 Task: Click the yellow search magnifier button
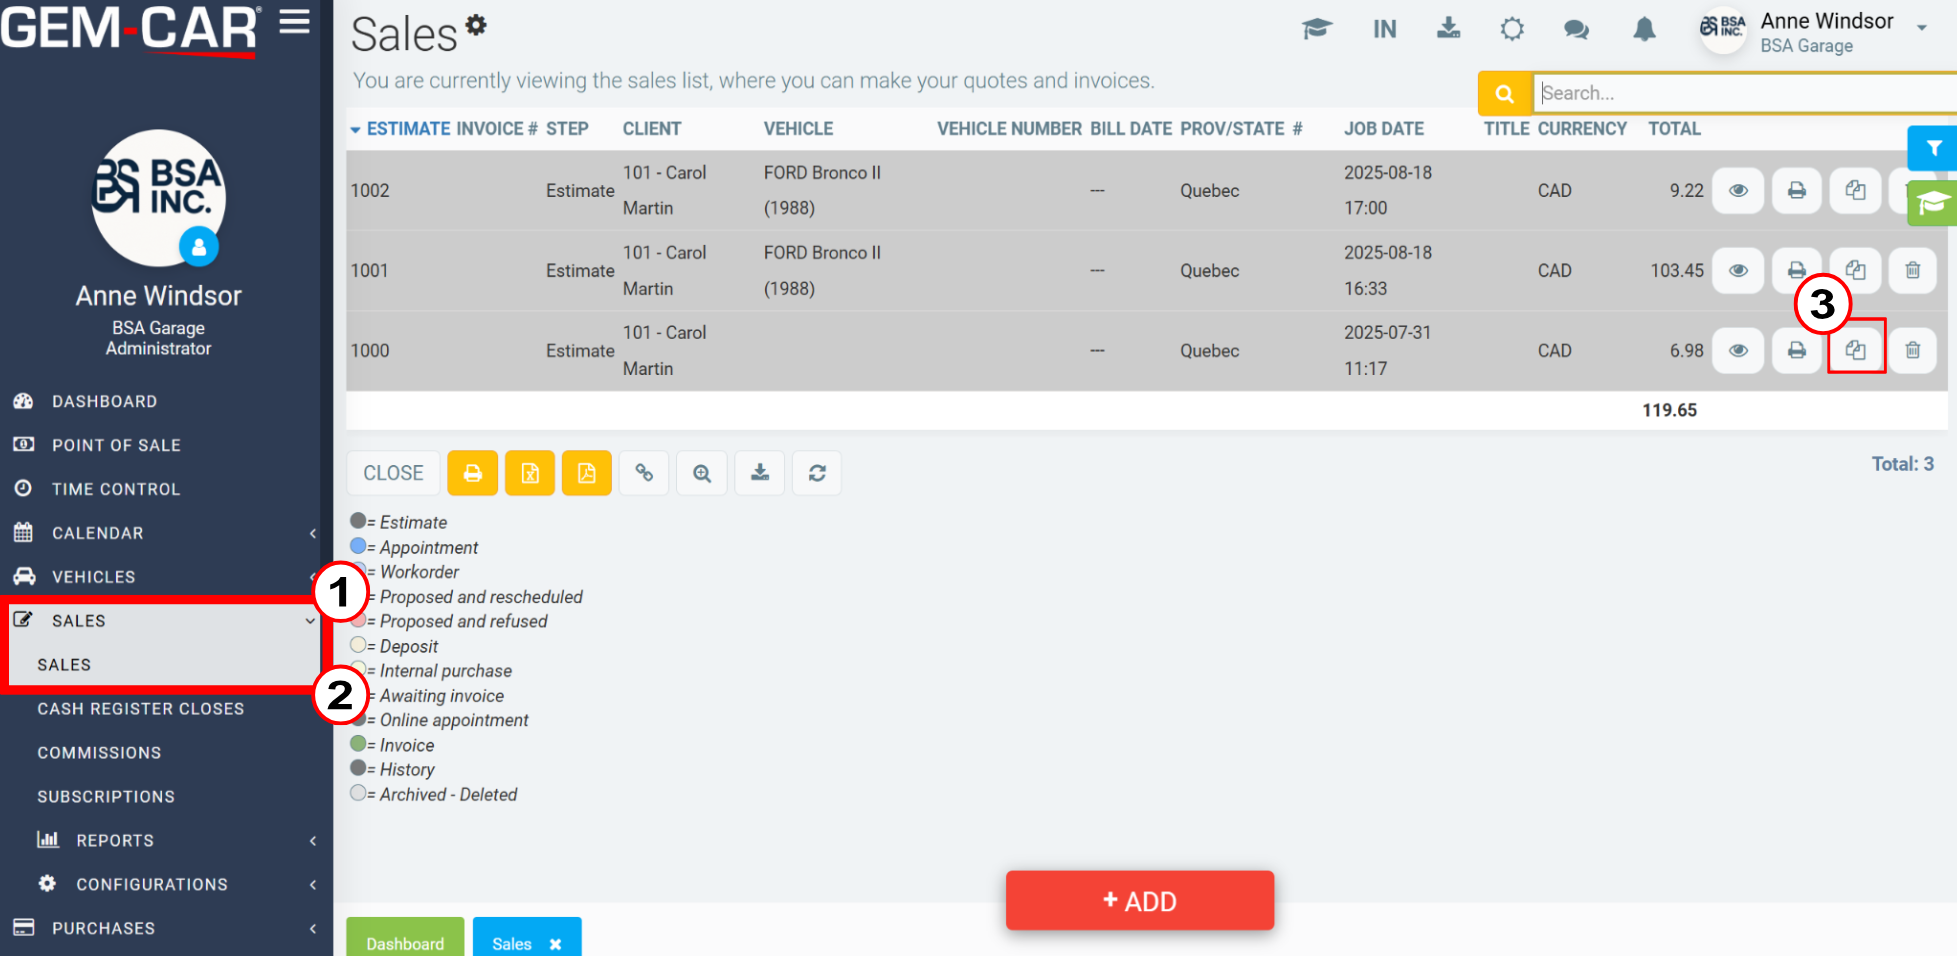coord(1504,93)
